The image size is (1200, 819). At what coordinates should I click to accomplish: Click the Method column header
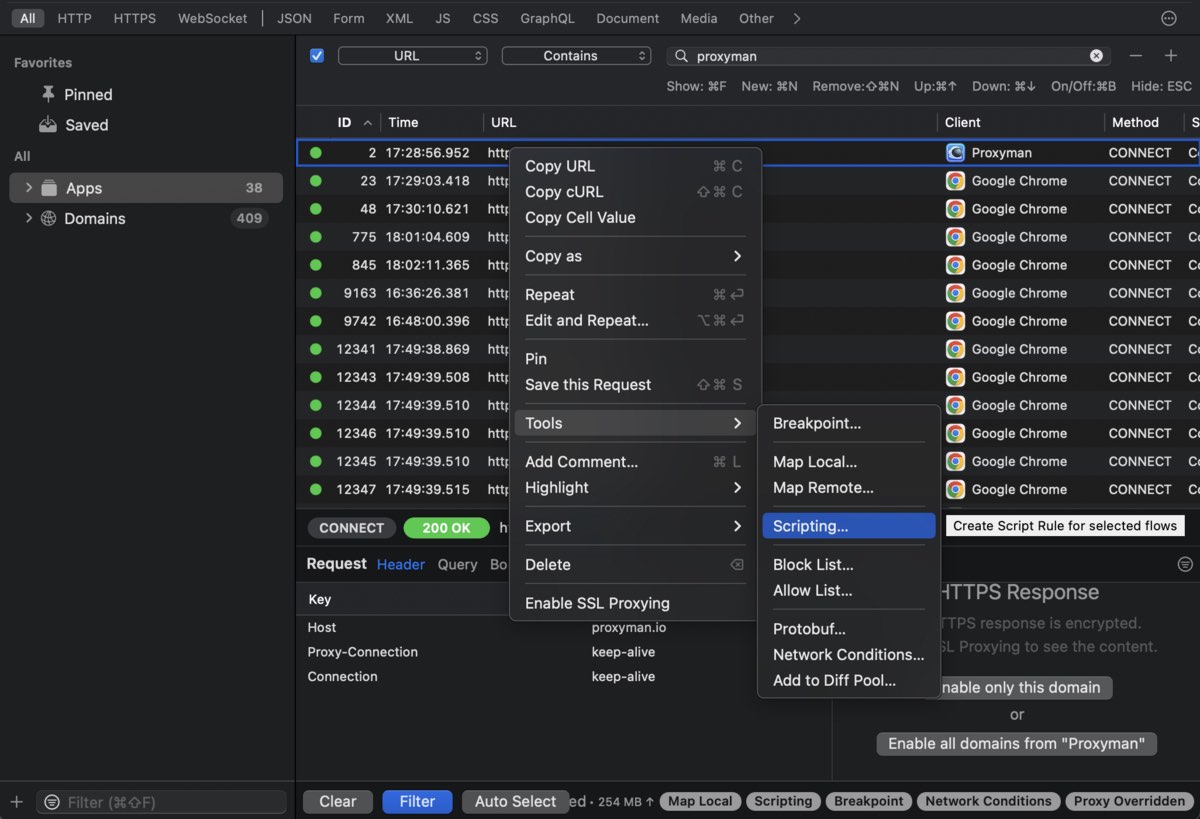(1135, 122)
